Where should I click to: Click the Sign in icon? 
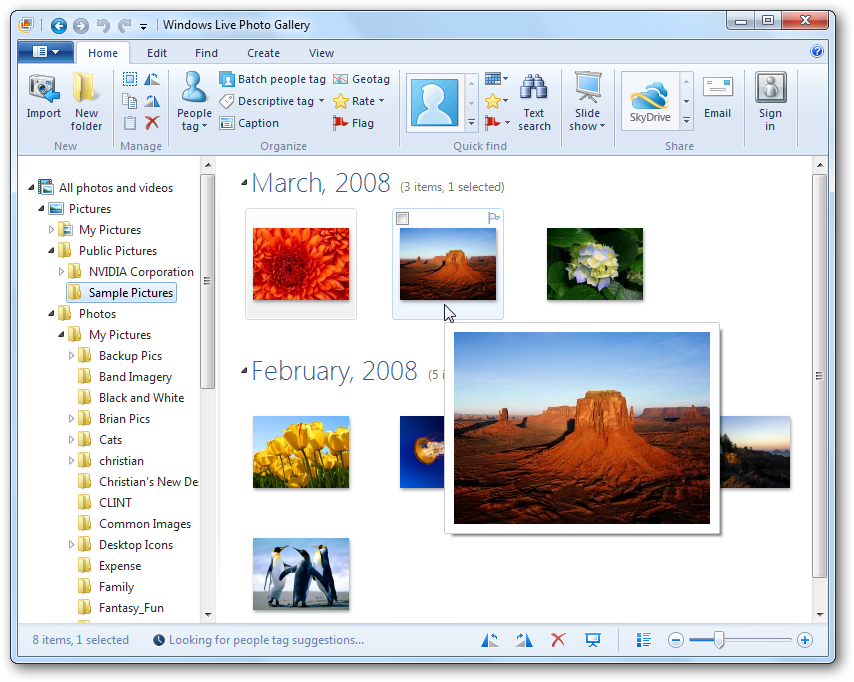pos(770,101)
